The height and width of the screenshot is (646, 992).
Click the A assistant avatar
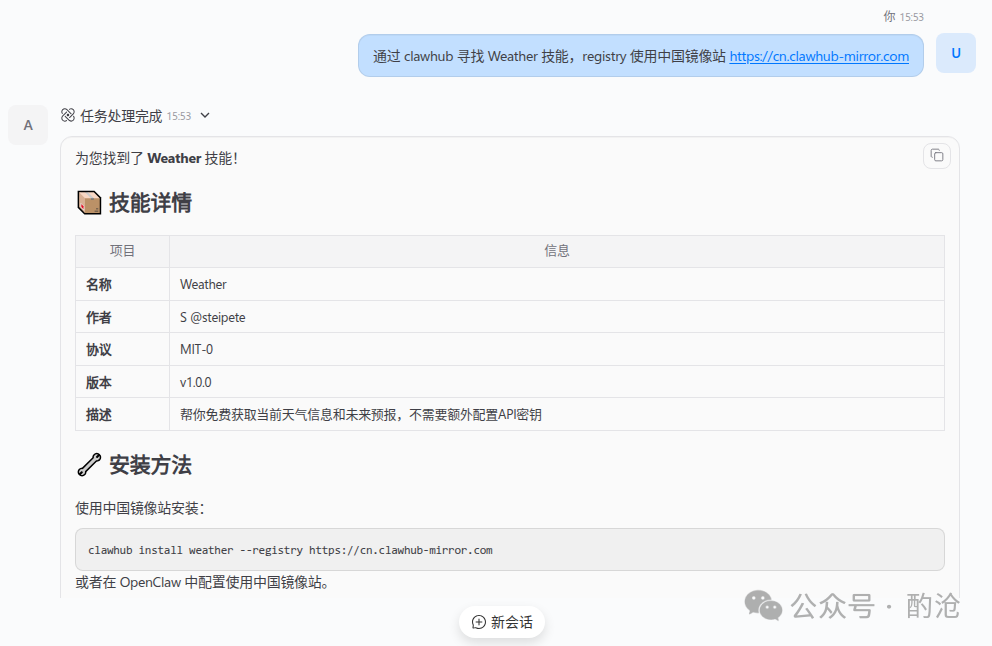[27, 124]
